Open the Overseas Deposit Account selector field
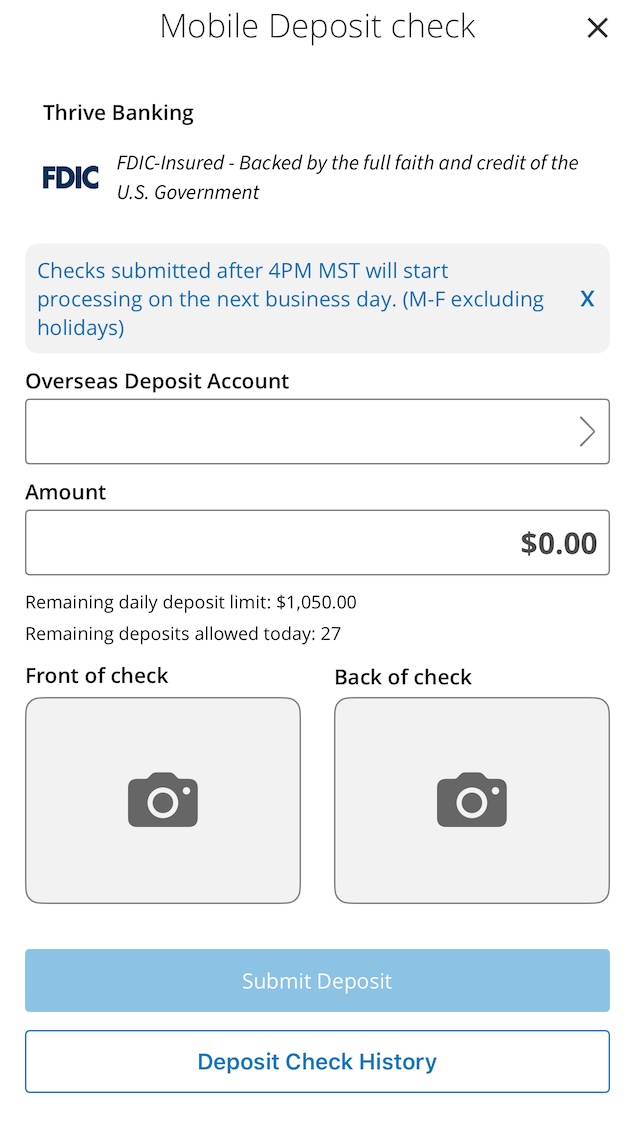 [300, 432]
